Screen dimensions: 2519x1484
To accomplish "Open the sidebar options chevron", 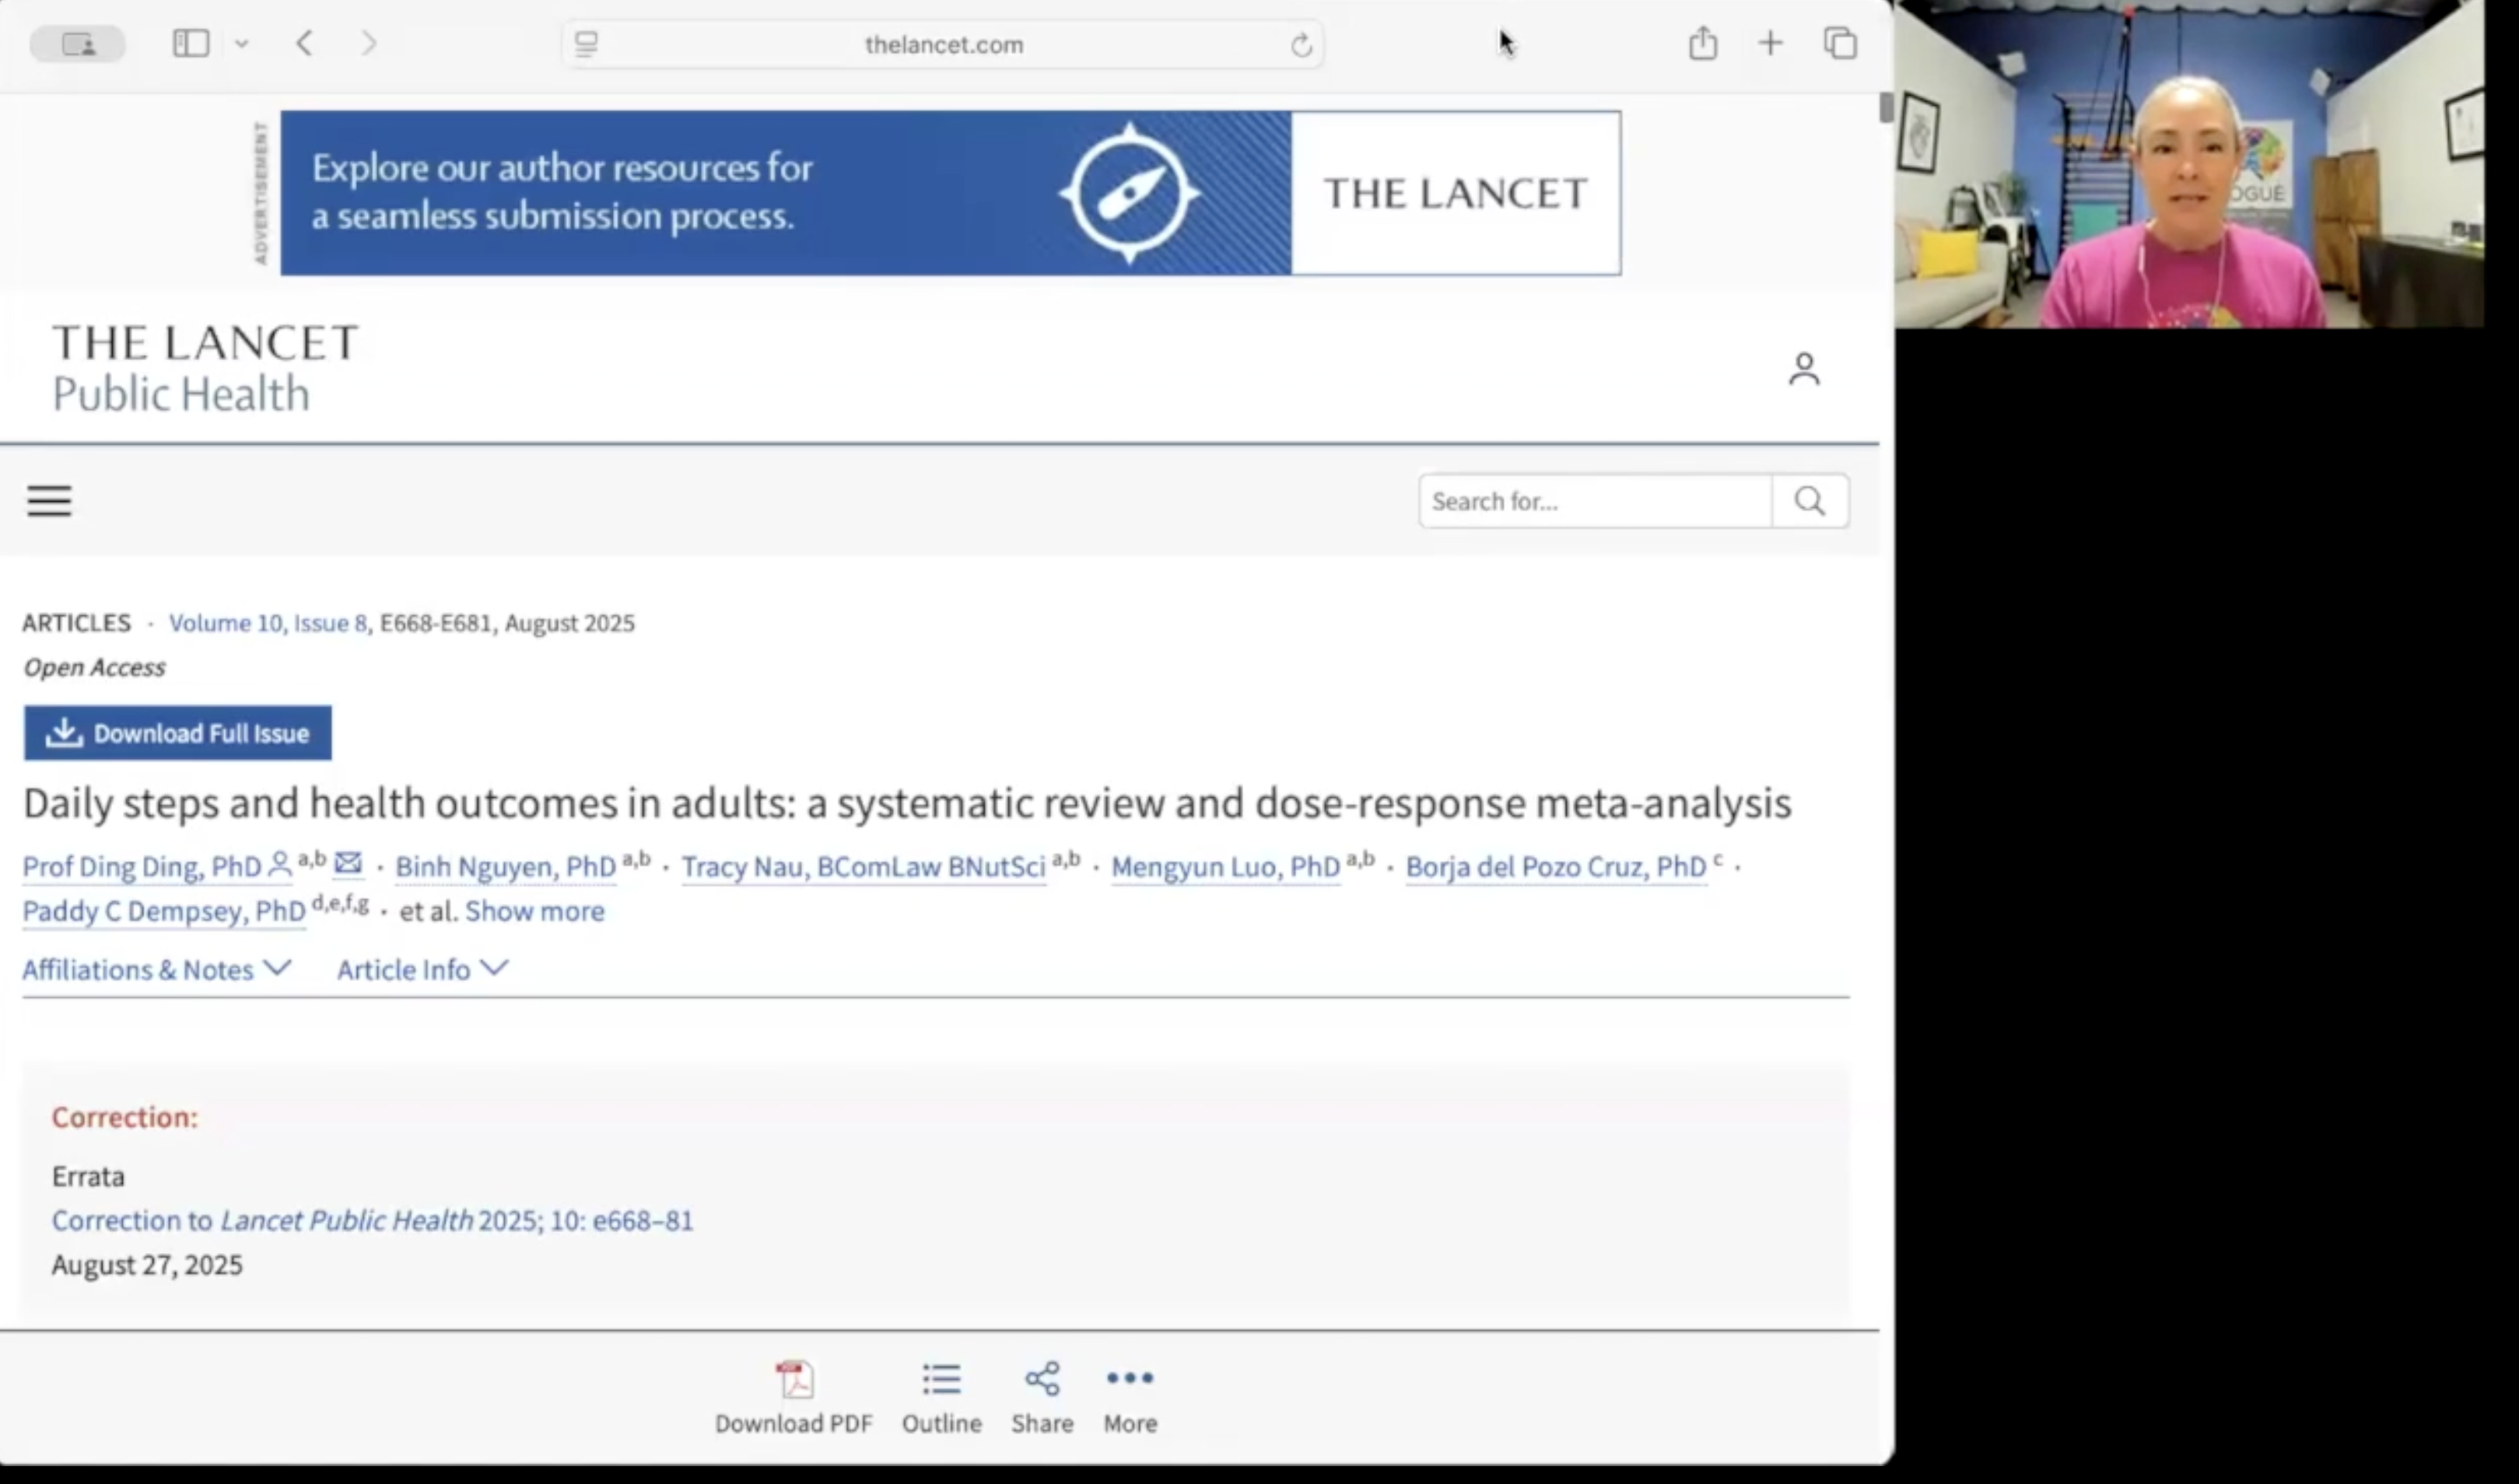I will [242, 43].
